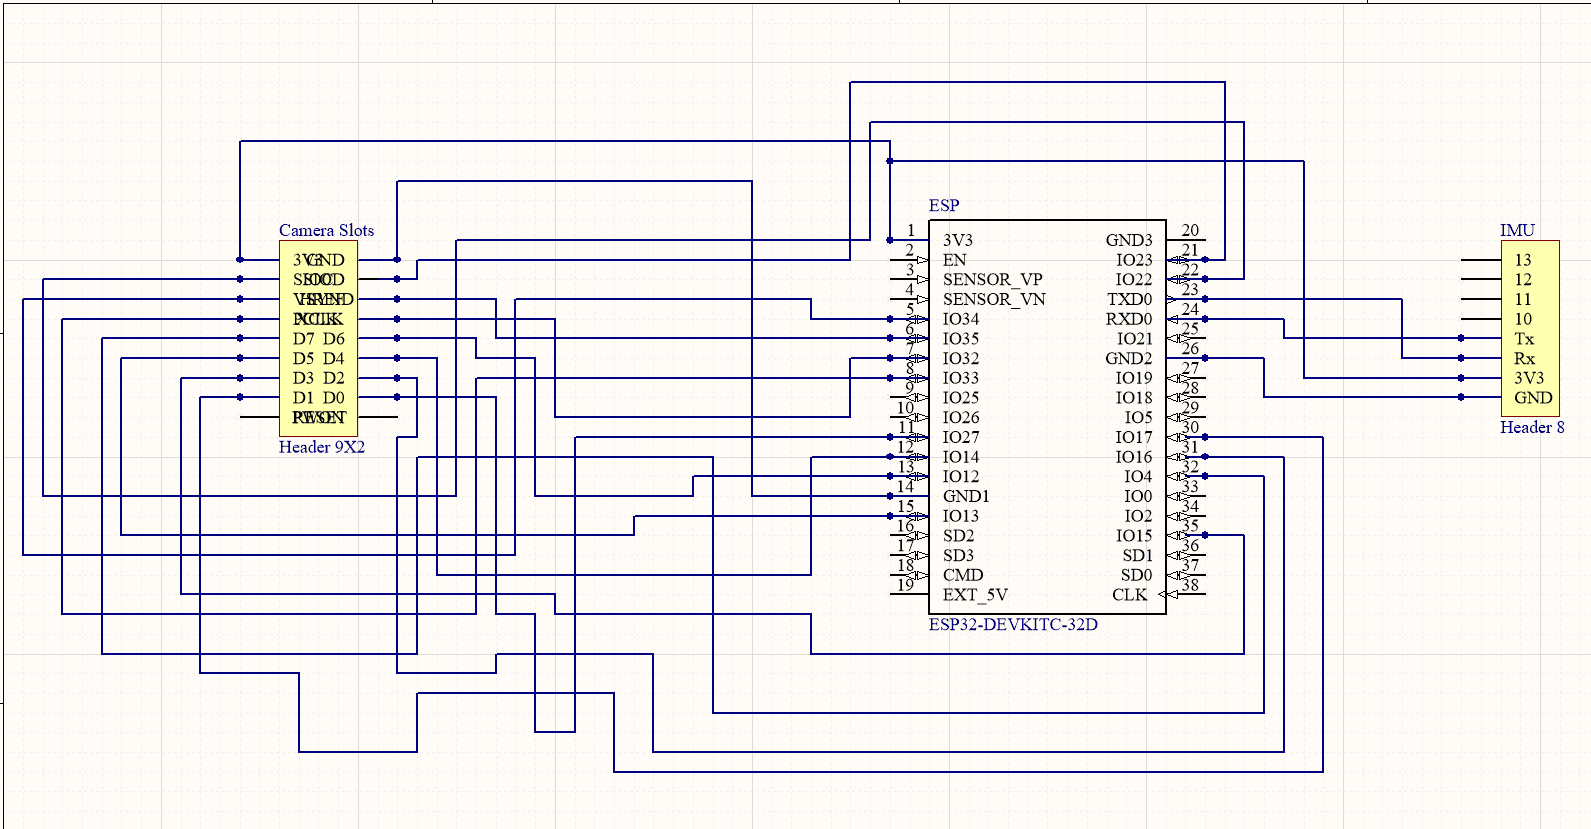Screen dimensions: 1591x829
Task: Select the Rx pin on IMU header
Action: 1524,358
